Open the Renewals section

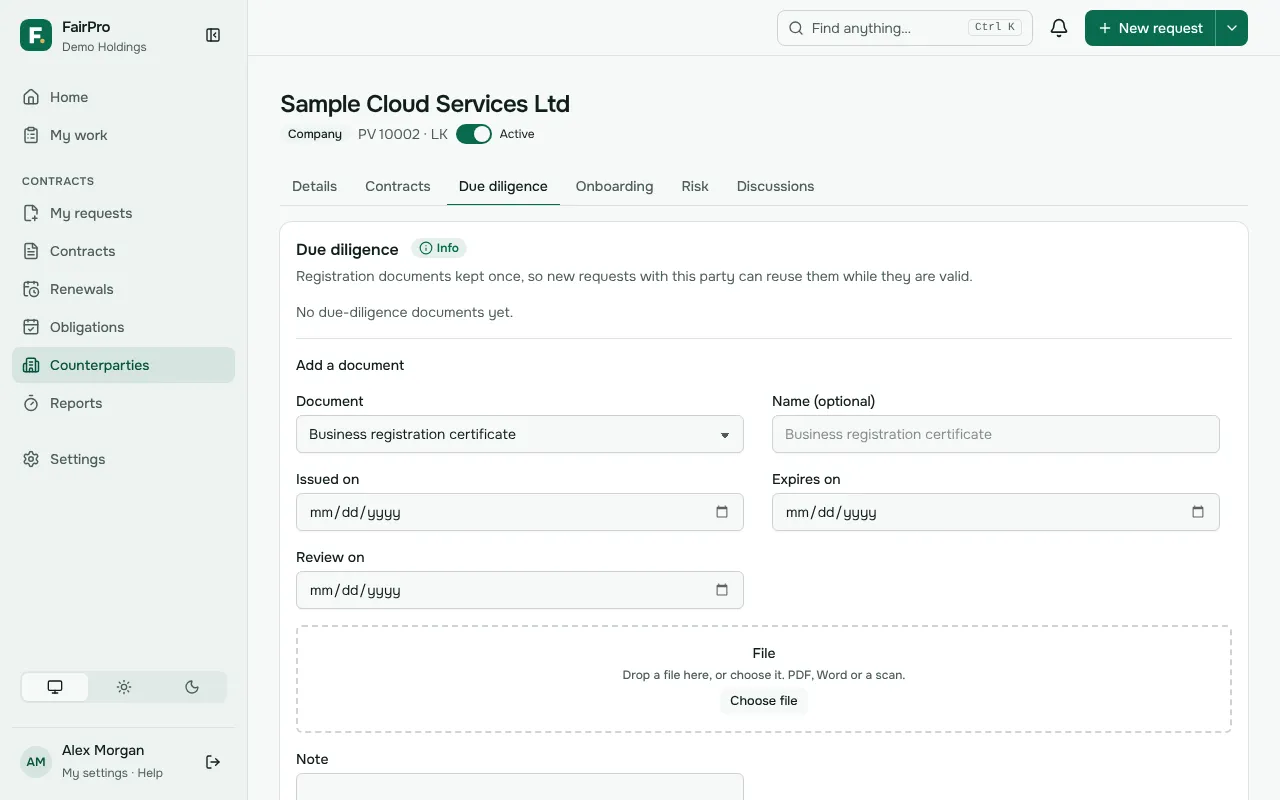click(123, 289)
